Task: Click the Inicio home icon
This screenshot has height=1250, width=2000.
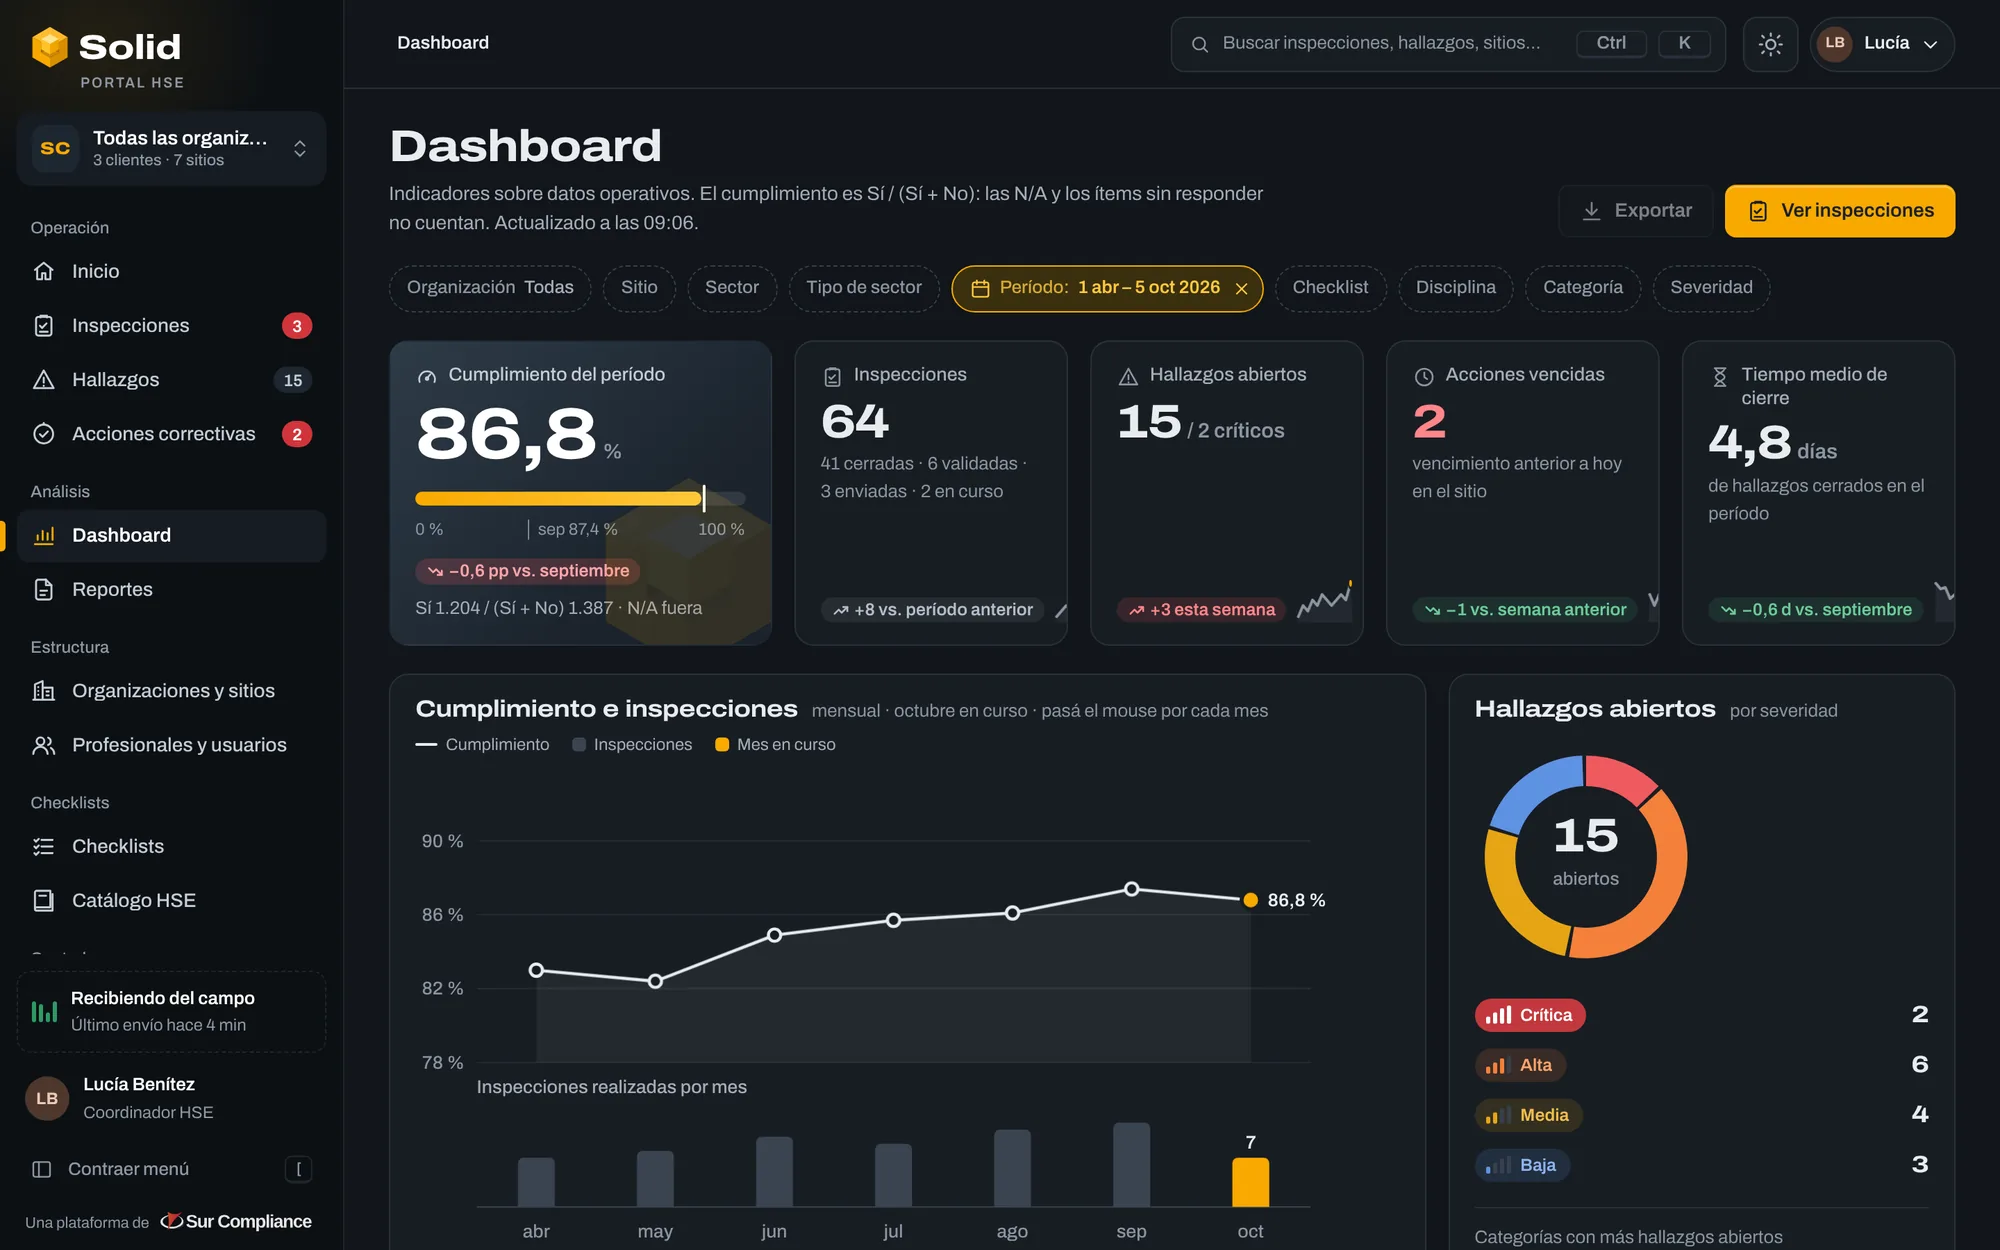Action: (x=44, y=271)
